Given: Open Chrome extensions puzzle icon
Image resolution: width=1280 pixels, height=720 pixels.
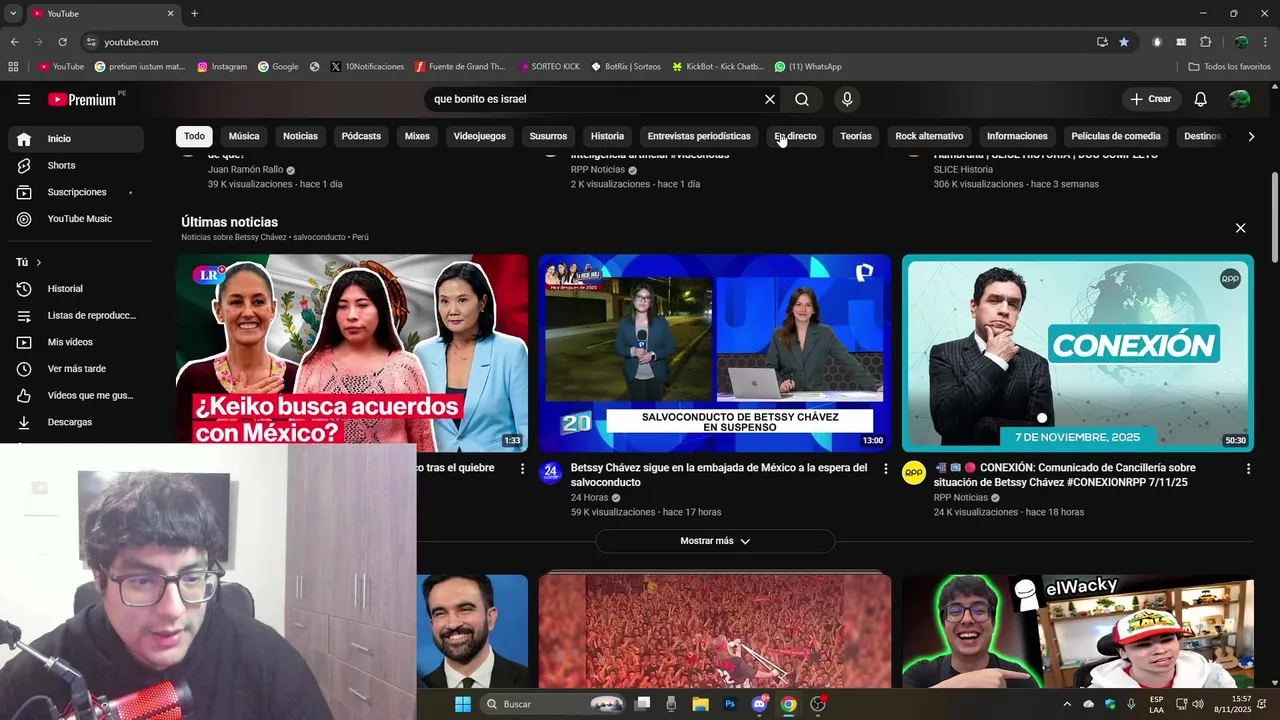Looking at the screenshot, I should pos(1206,42).
